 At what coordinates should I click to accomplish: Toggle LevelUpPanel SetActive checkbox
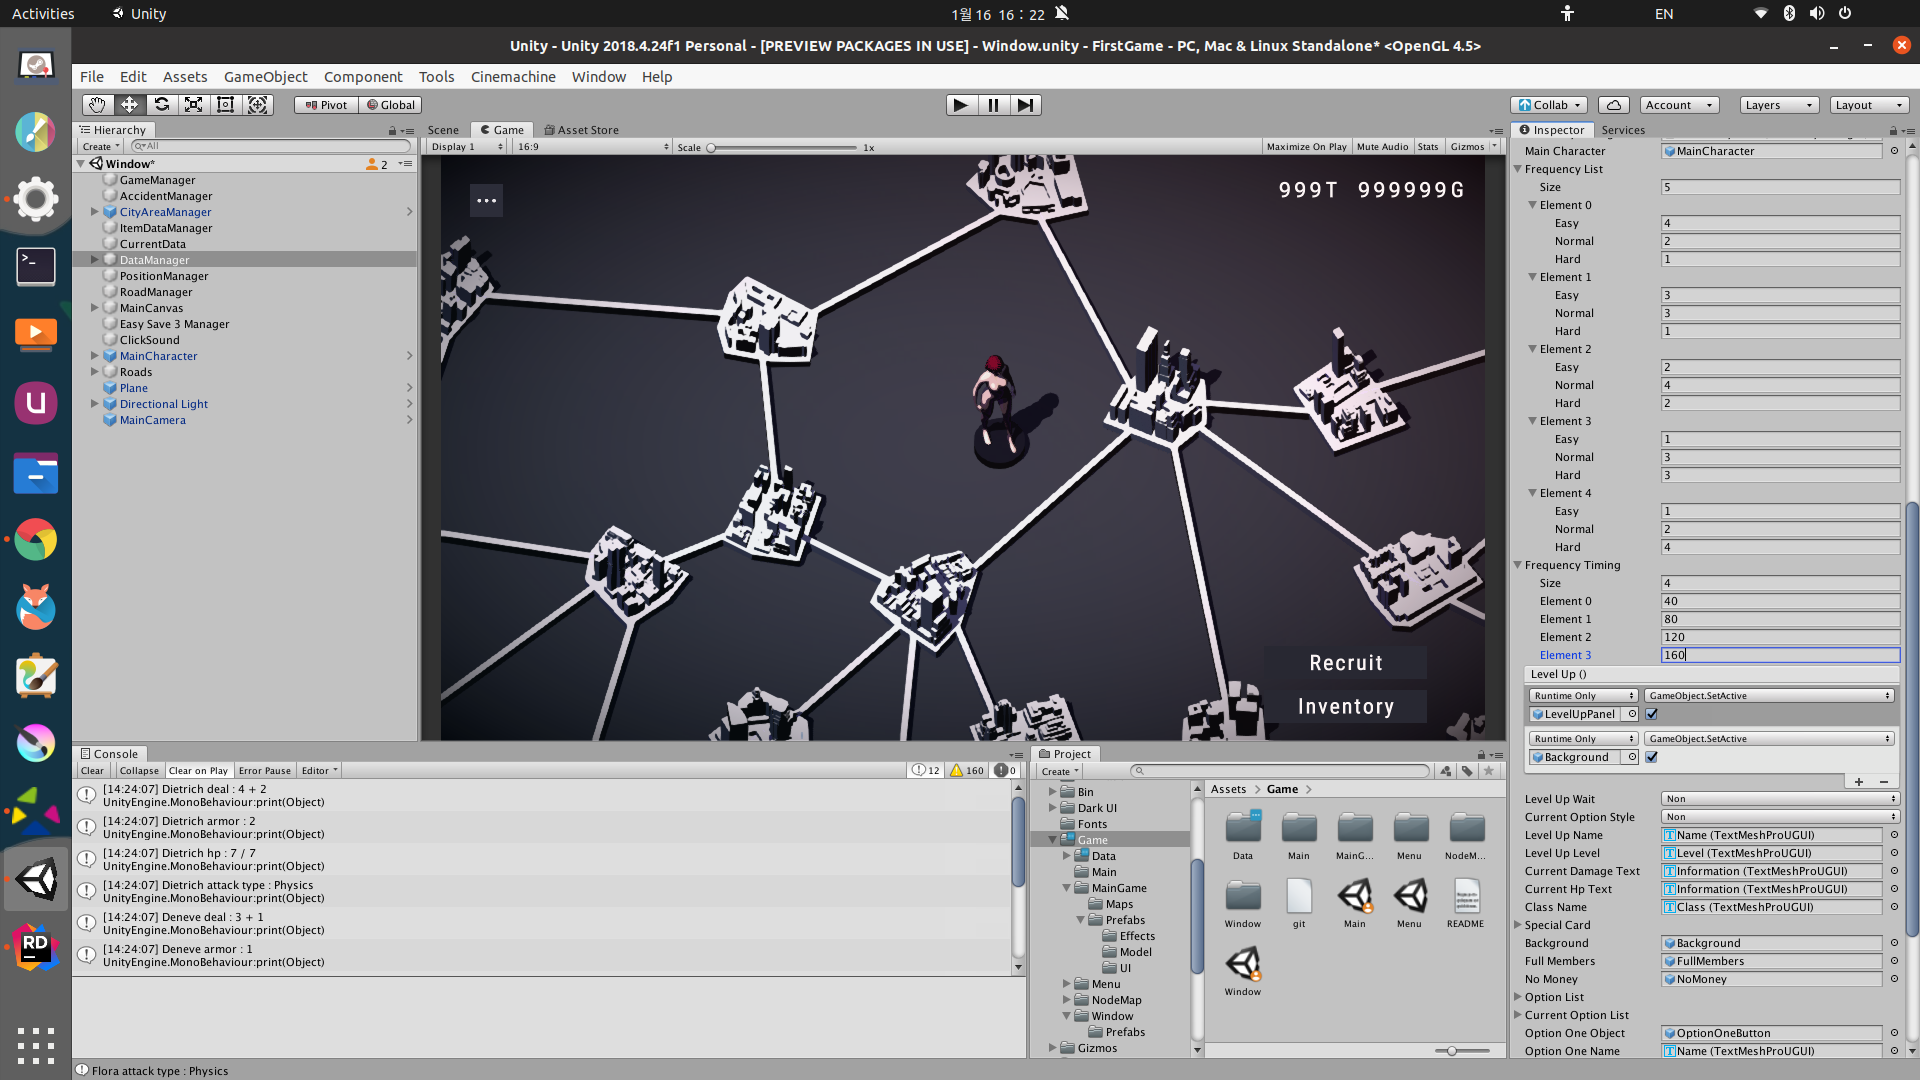1652,714
